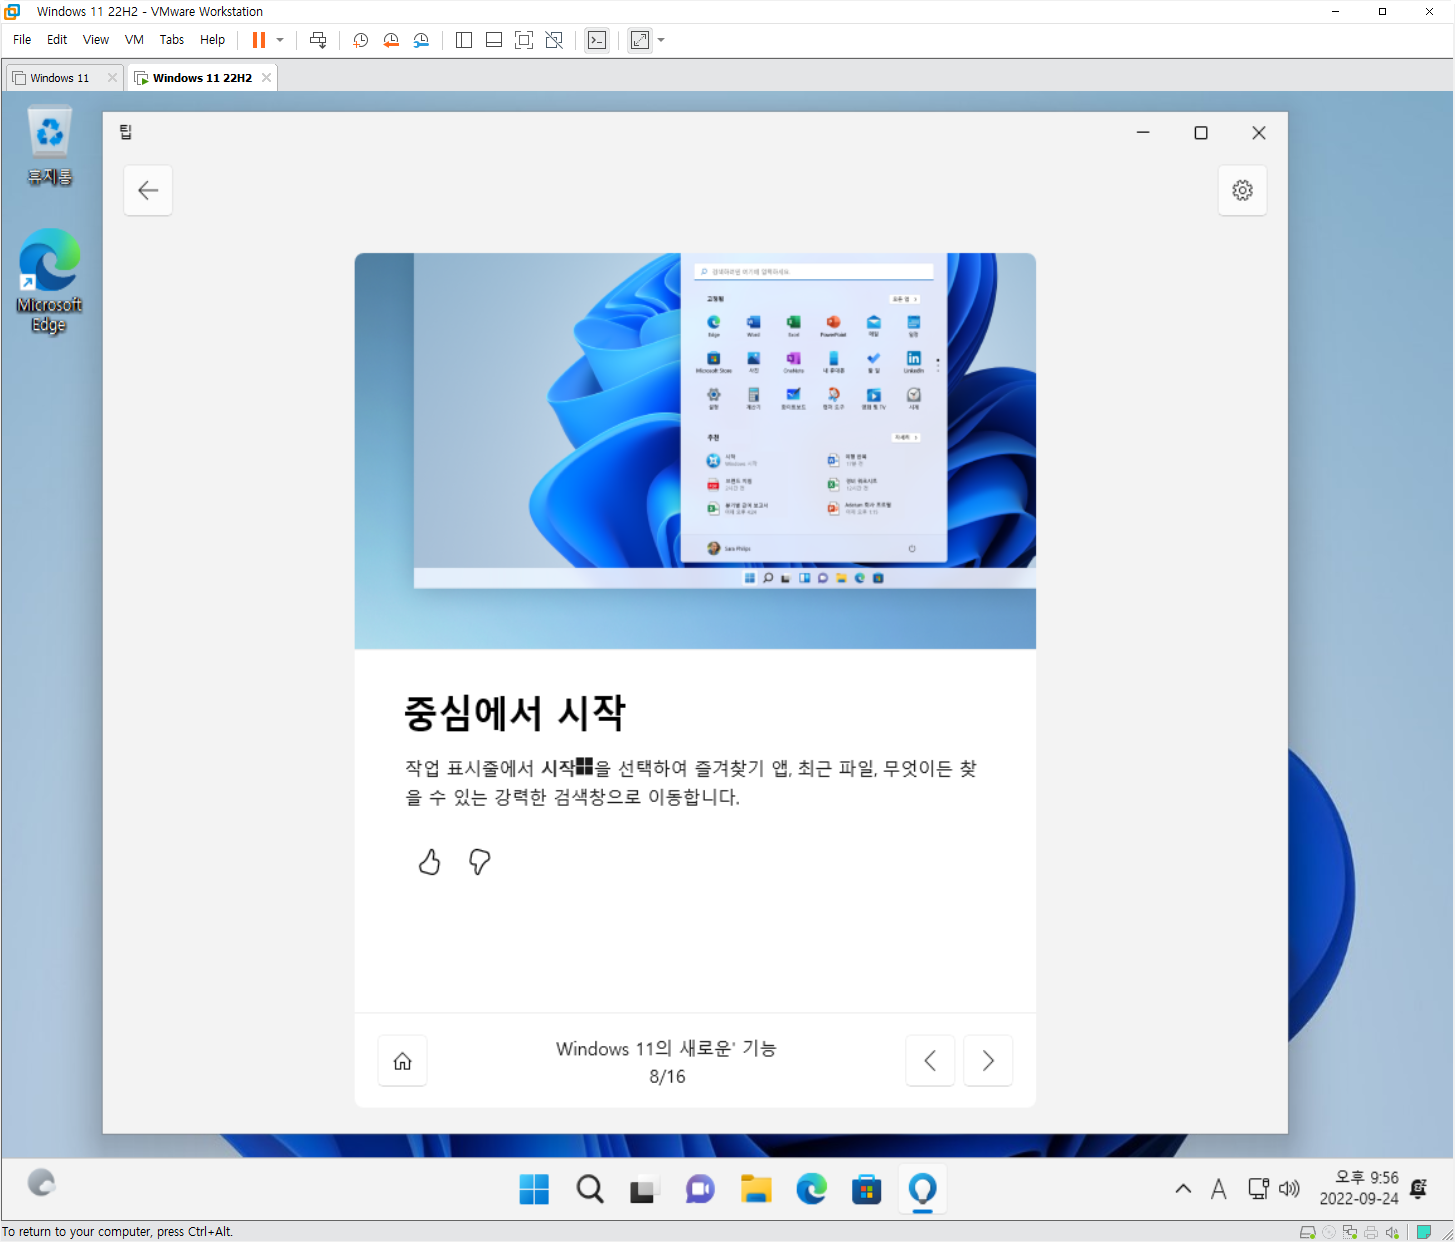
Task: Select the Windows 11 22H2 tab
Action: [202, 78]
